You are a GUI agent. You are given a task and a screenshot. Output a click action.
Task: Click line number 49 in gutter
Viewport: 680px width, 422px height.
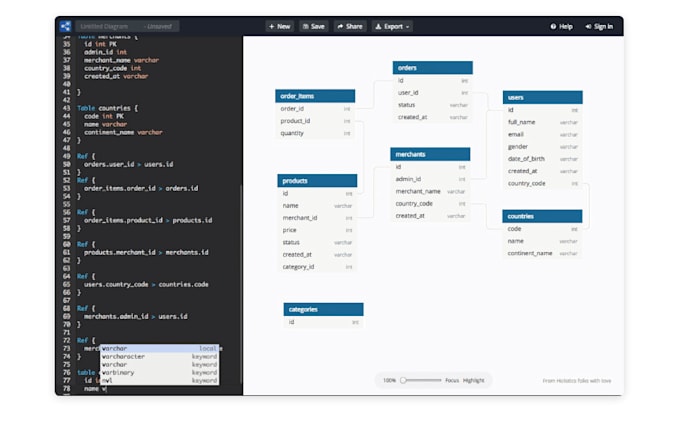point(66,156)
